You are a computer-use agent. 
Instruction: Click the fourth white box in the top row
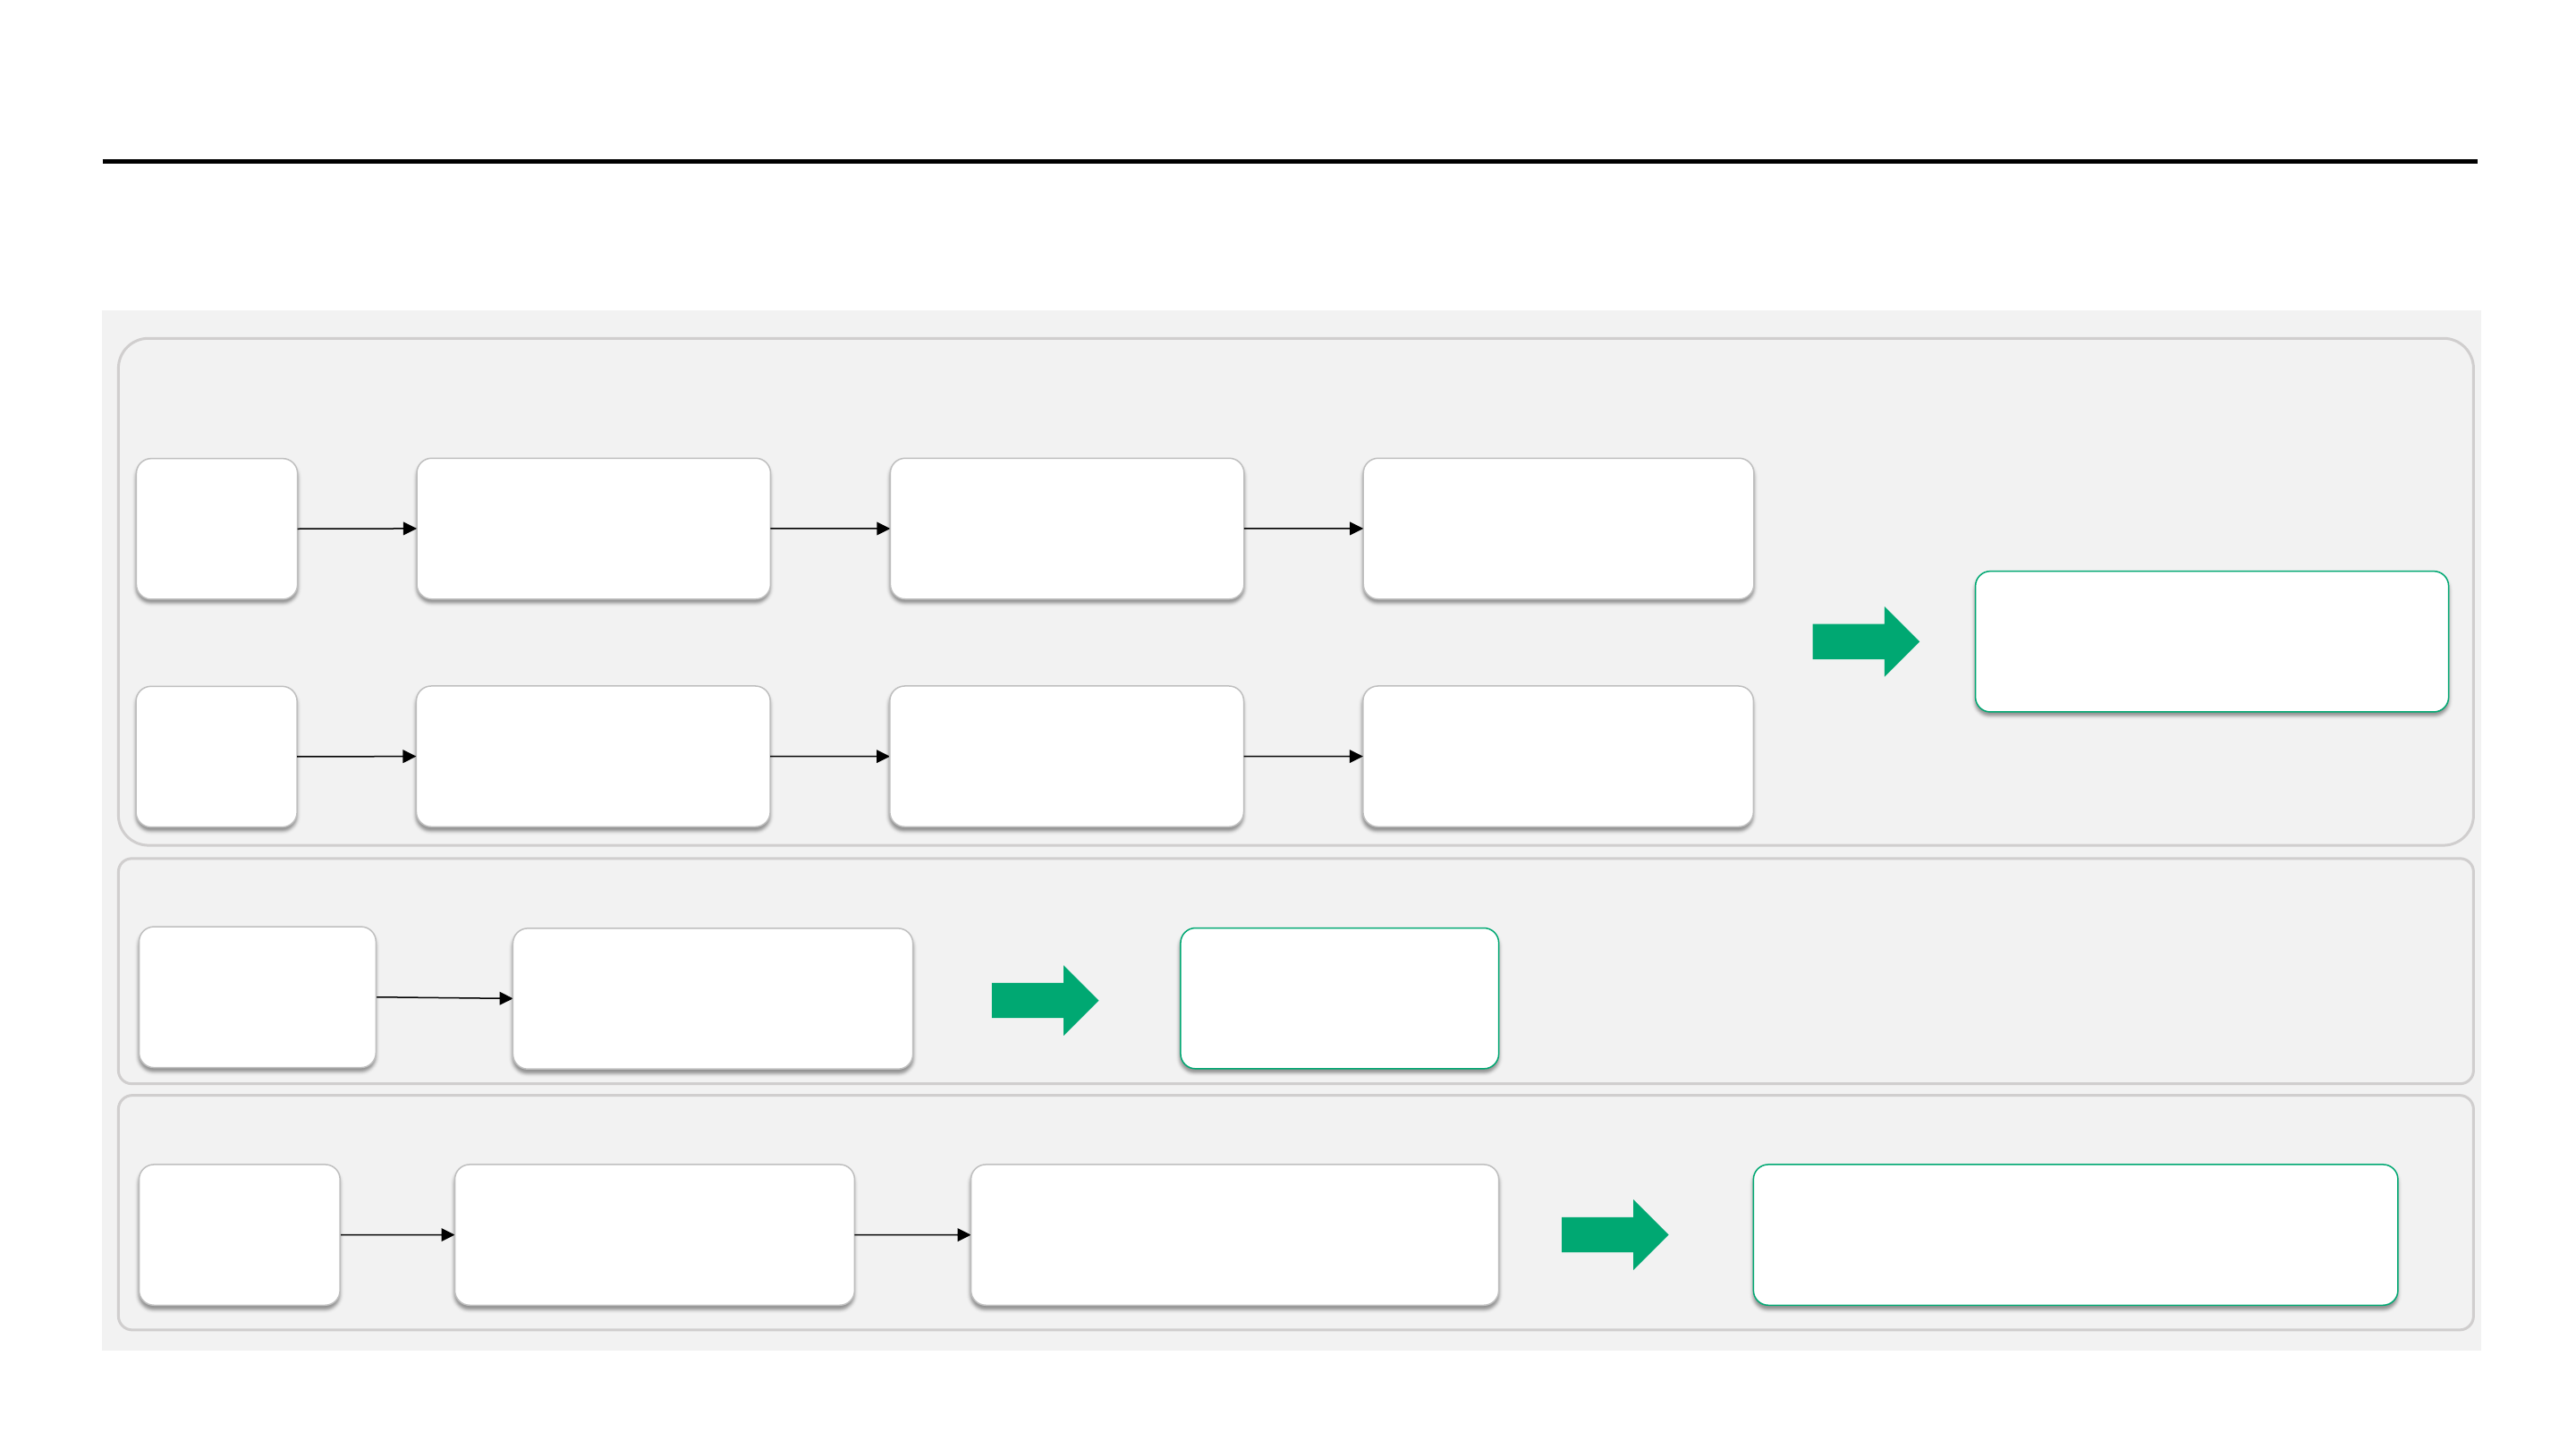coord(1557,528)
